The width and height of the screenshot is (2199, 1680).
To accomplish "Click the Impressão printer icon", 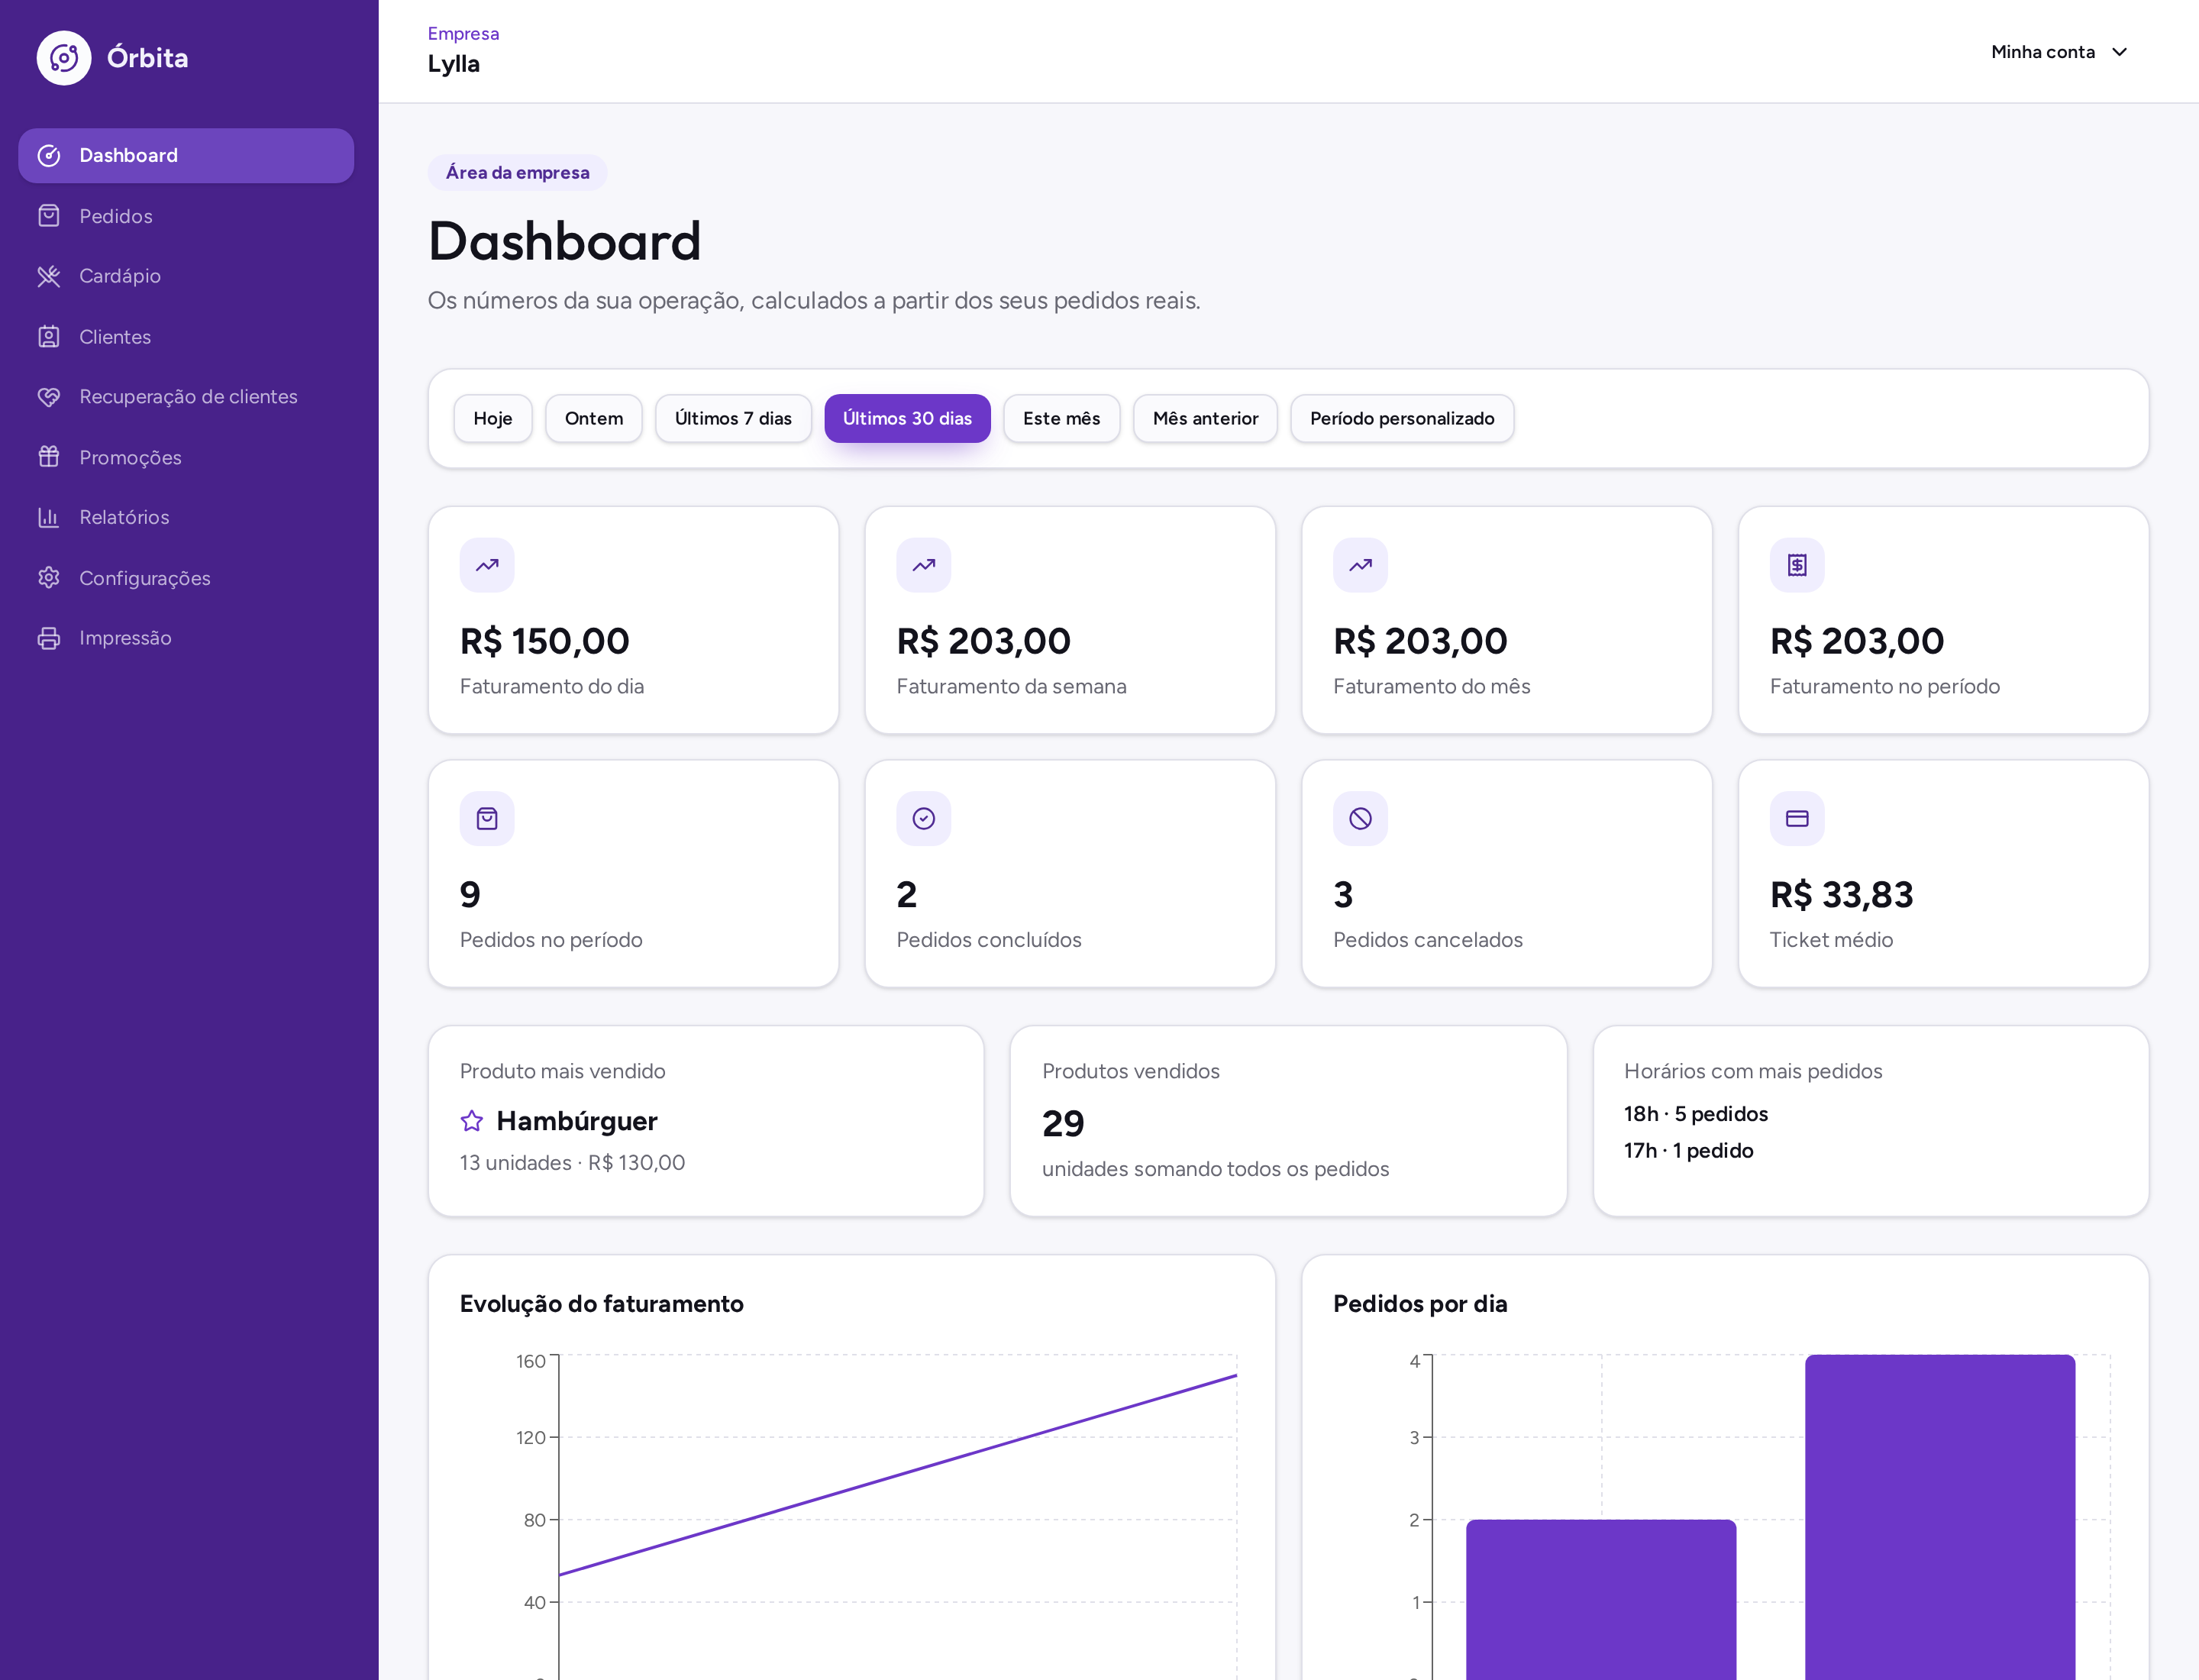I will click(x=49, y=638).
